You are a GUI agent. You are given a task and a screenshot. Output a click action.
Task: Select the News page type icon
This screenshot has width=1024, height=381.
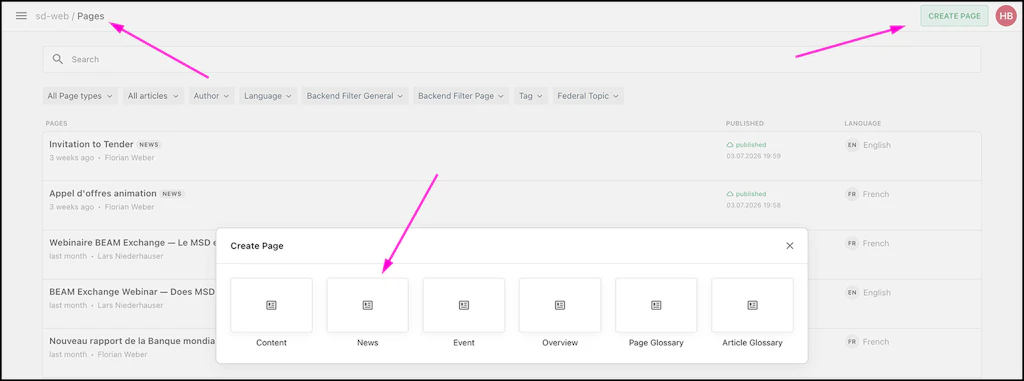click(x=368, y=305)
